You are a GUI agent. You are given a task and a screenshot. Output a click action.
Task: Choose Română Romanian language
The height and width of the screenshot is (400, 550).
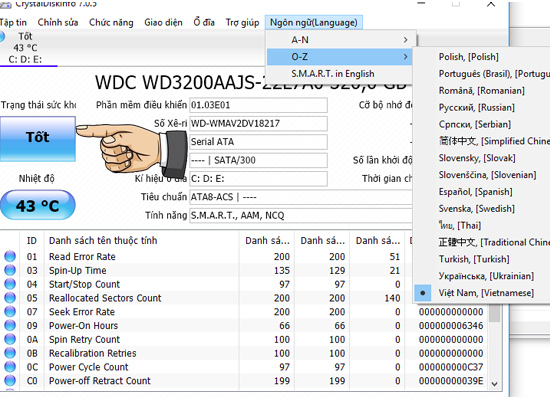482,91
